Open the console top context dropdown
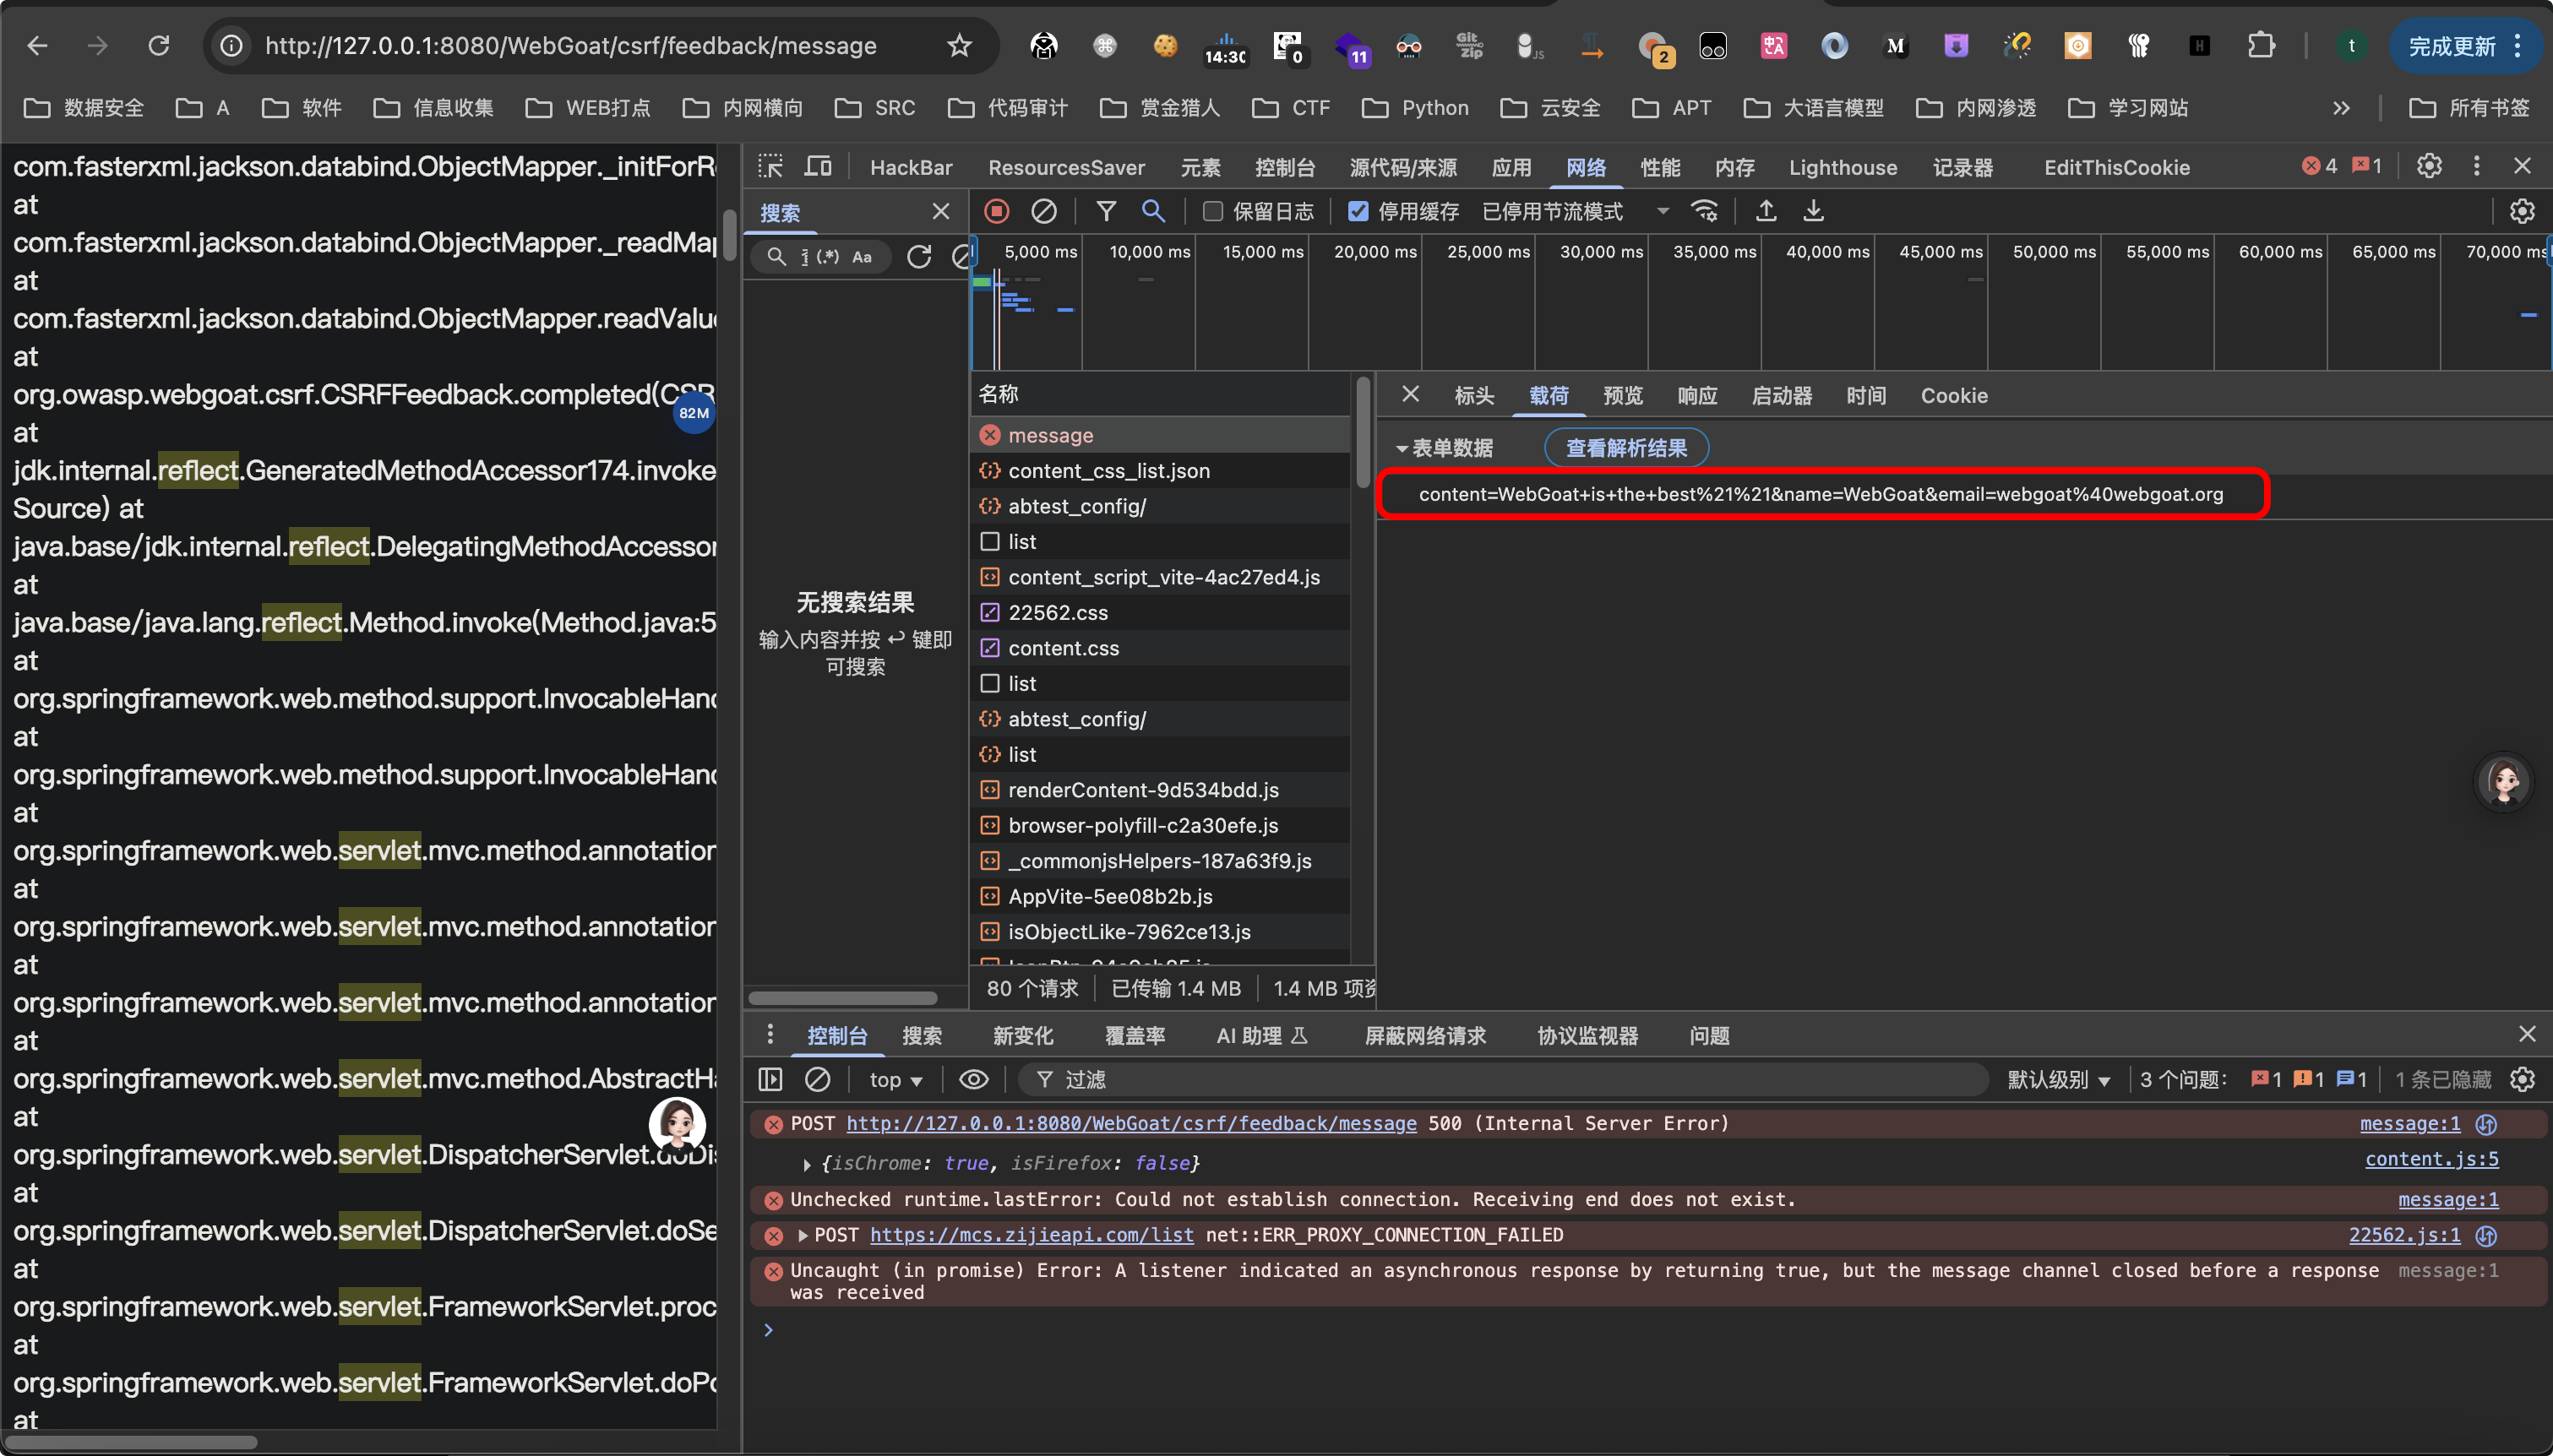The height and width of the screenshot is (1456, 2553). pos(895,1079)
